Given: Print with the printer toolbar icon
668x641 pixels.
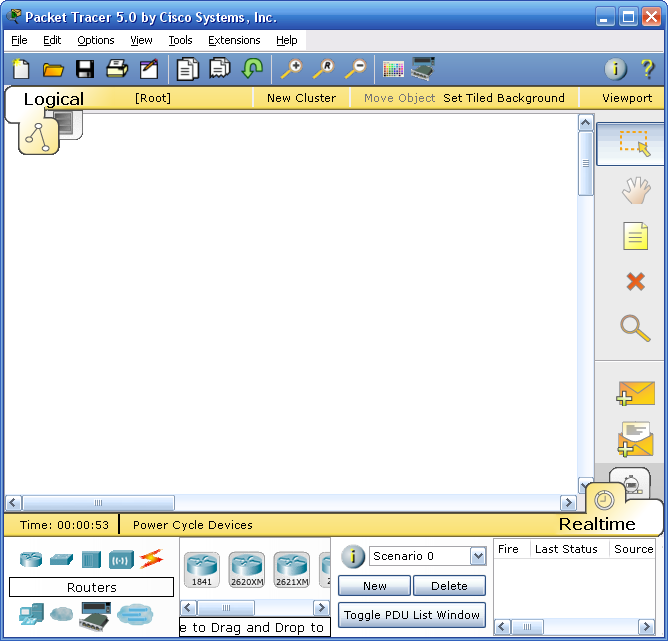Looking at the screenshot, I should 117,69.
